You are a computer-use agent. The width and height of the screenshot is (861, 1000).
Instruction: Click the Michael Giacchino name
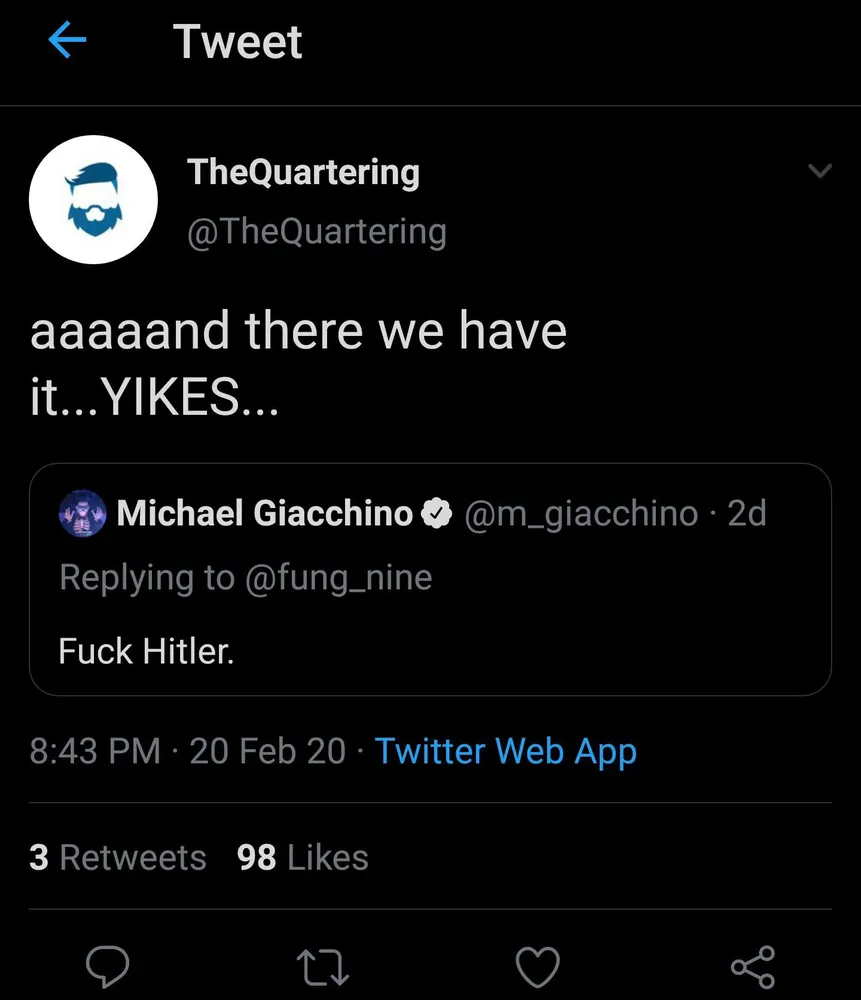265,513
